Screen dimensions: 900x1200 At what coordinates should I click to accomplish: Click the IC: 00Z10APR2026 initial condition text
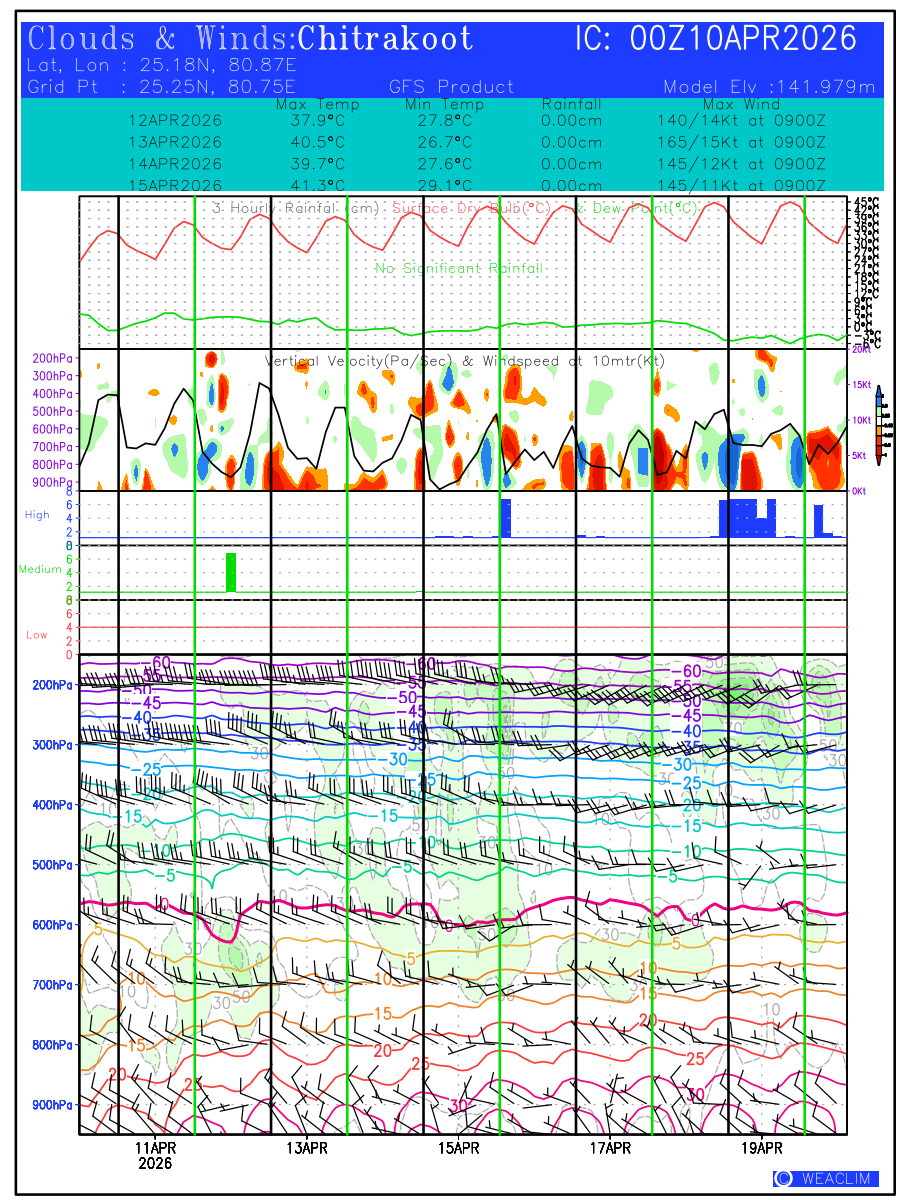click(715, 39)
